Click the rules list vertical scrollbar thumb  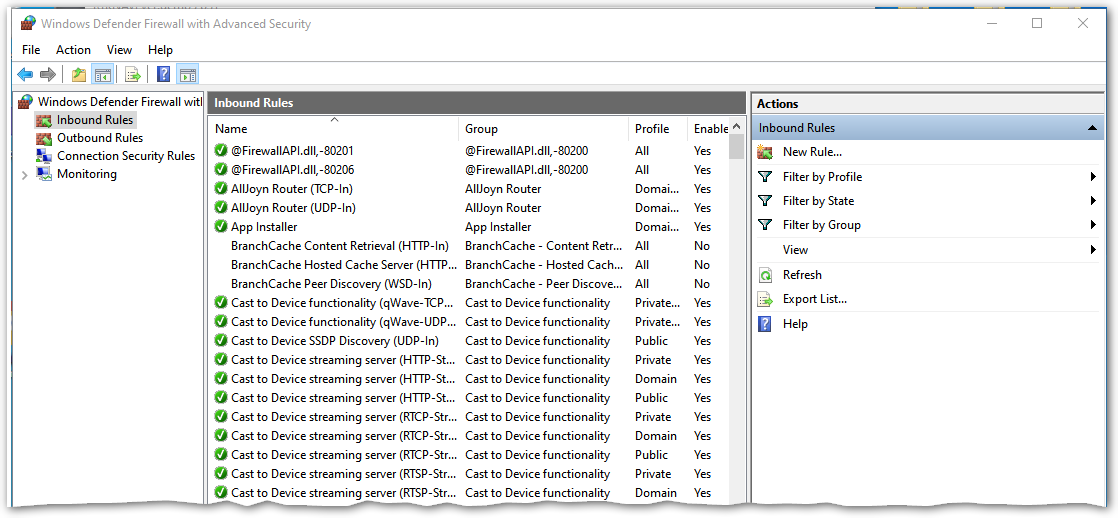[x=737, y=147]
